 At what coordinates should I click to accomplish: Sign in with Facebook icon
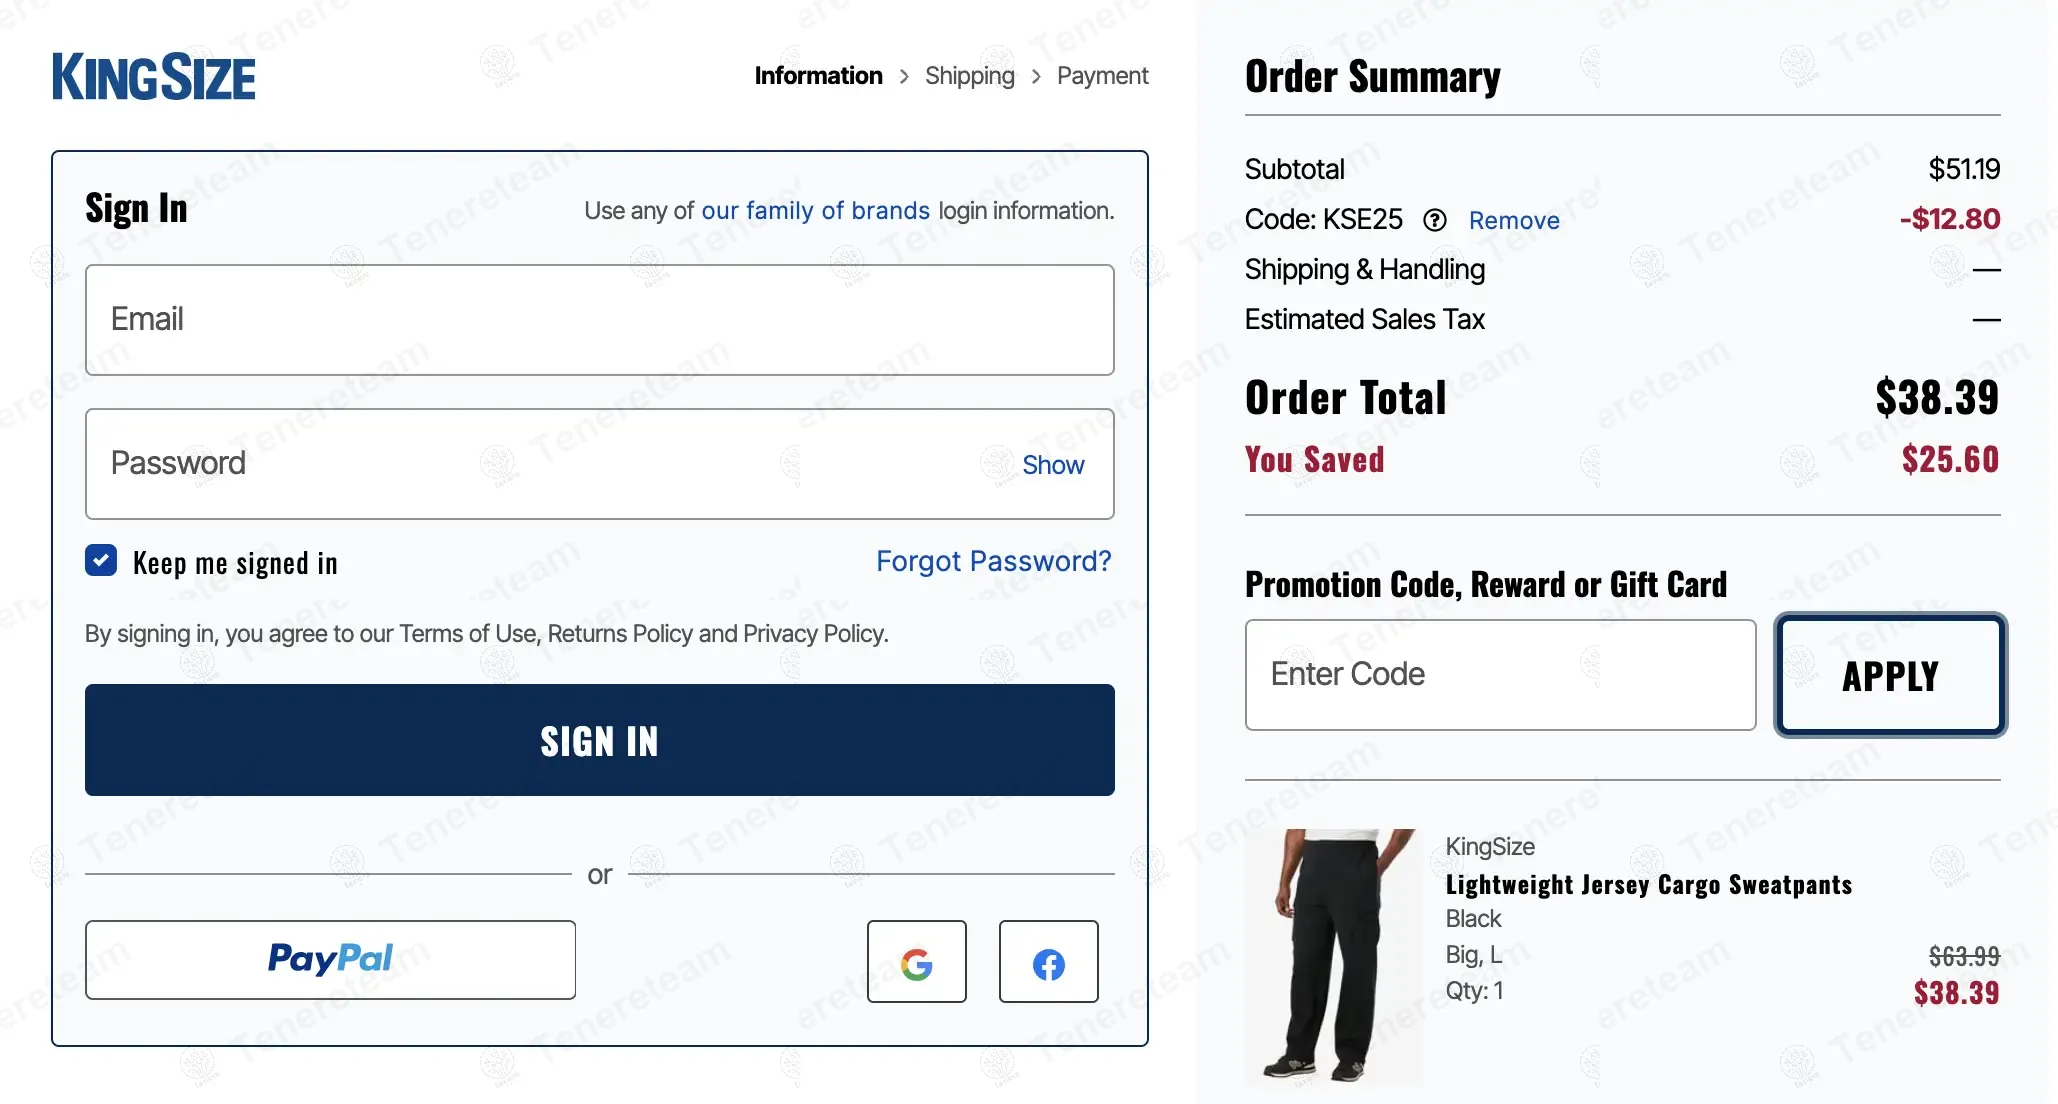coord(1048,962)
